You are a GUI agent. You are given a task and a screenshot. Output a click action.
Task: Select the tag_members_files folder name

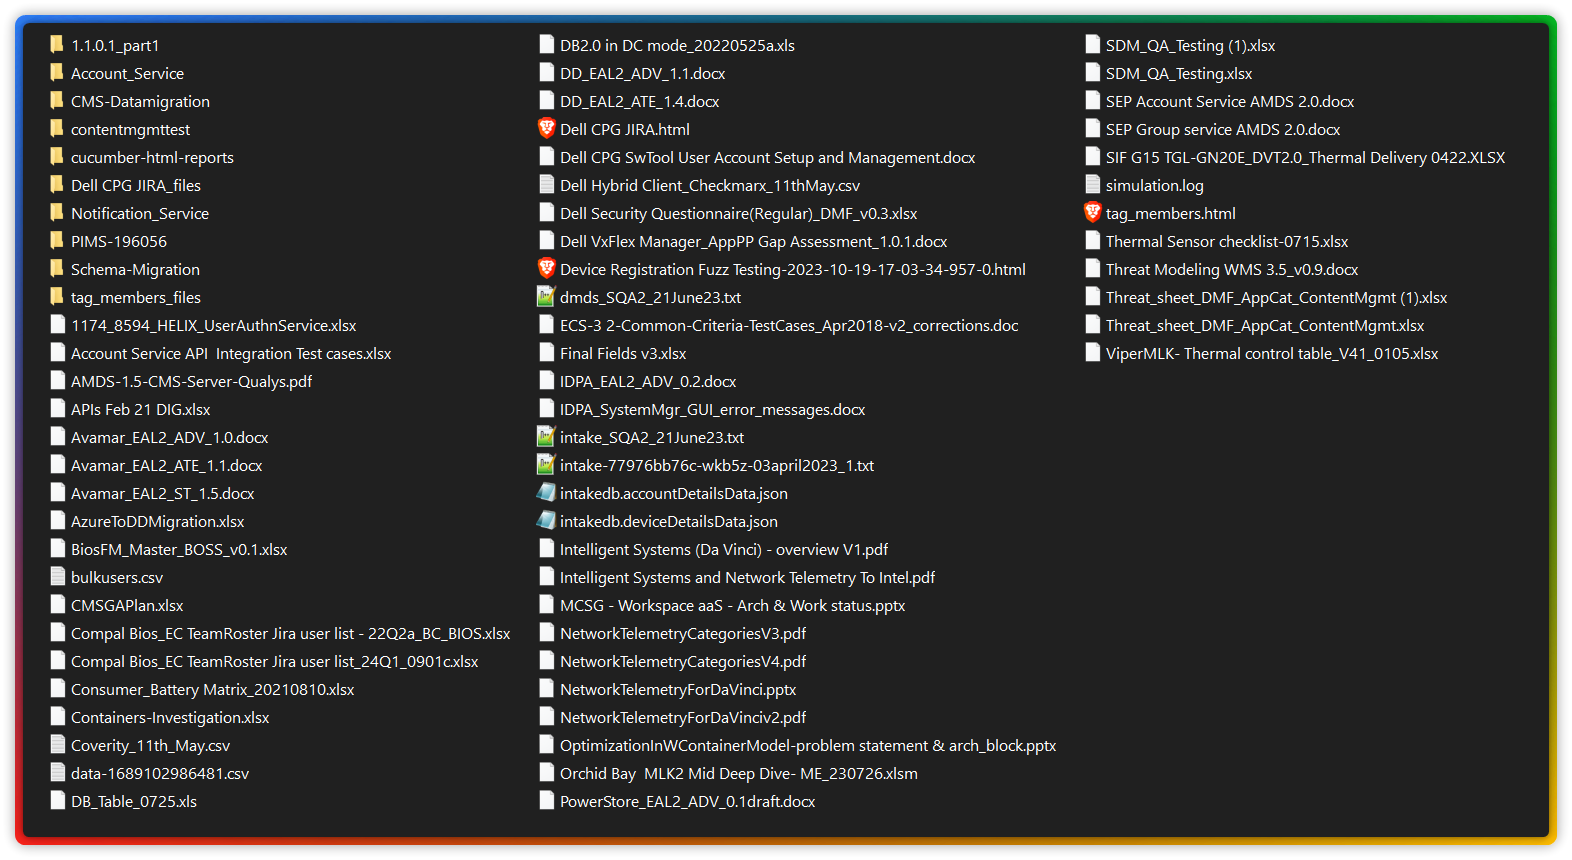136,297
